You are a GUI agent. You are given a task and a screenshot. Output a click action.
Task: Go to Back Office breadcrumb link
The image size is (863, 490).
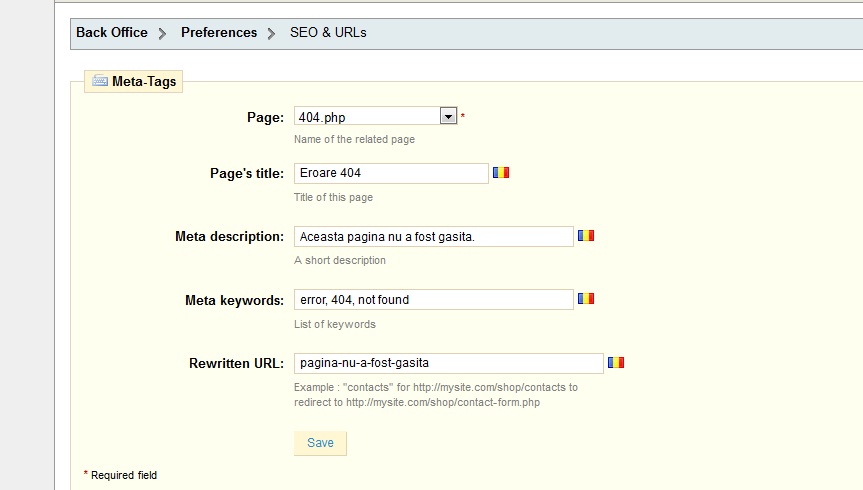pos(111,32)
